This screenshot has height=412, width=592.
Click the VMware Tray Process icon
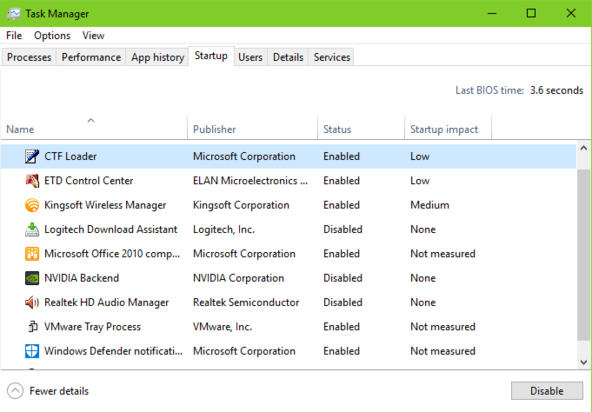pyautogui.click(x=32, y=327)
